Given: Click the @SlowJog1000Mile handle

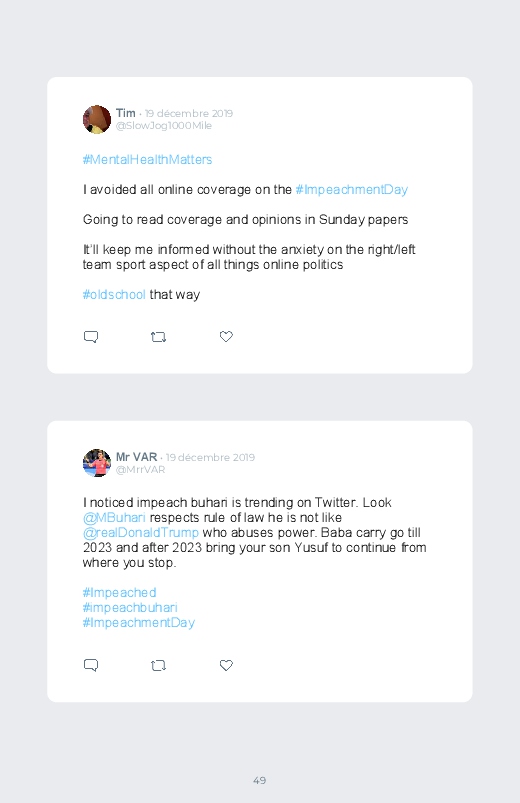Looking at the screenshot, I should coord(164,126).
